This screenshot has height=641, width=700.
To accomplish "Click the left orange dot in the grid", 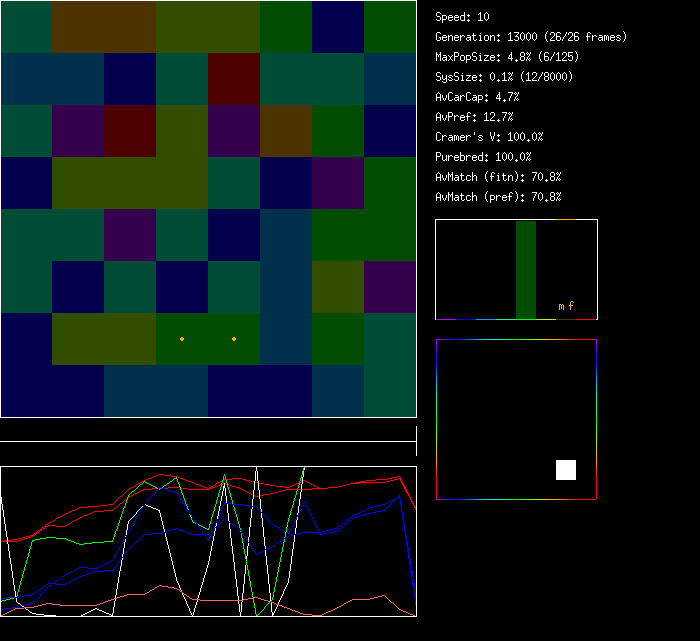I will tap(182, 339).
